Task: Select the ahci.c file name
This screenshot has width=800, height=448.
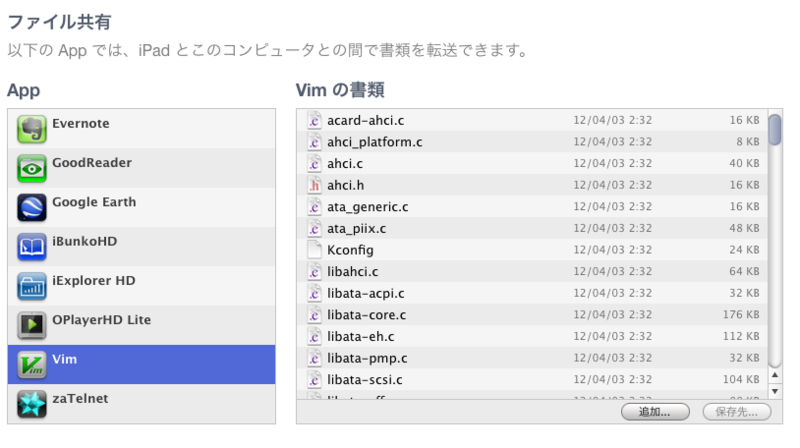Action: (345, 164)
